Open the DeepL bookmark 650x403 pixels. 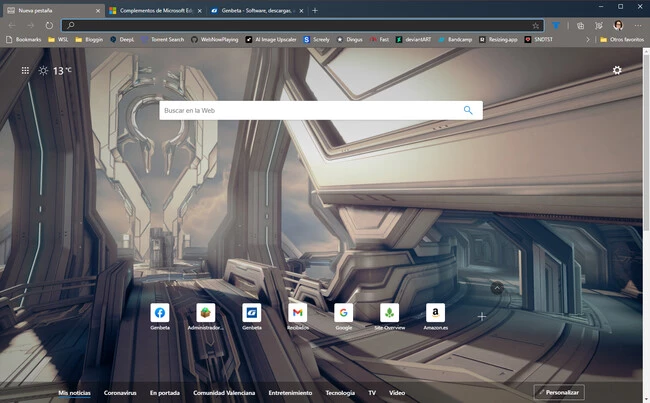point(120,39)
